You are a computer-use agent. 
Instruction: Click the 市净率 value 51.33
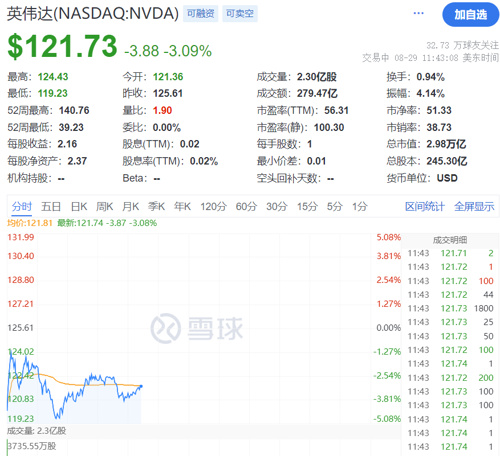[439, 110]
